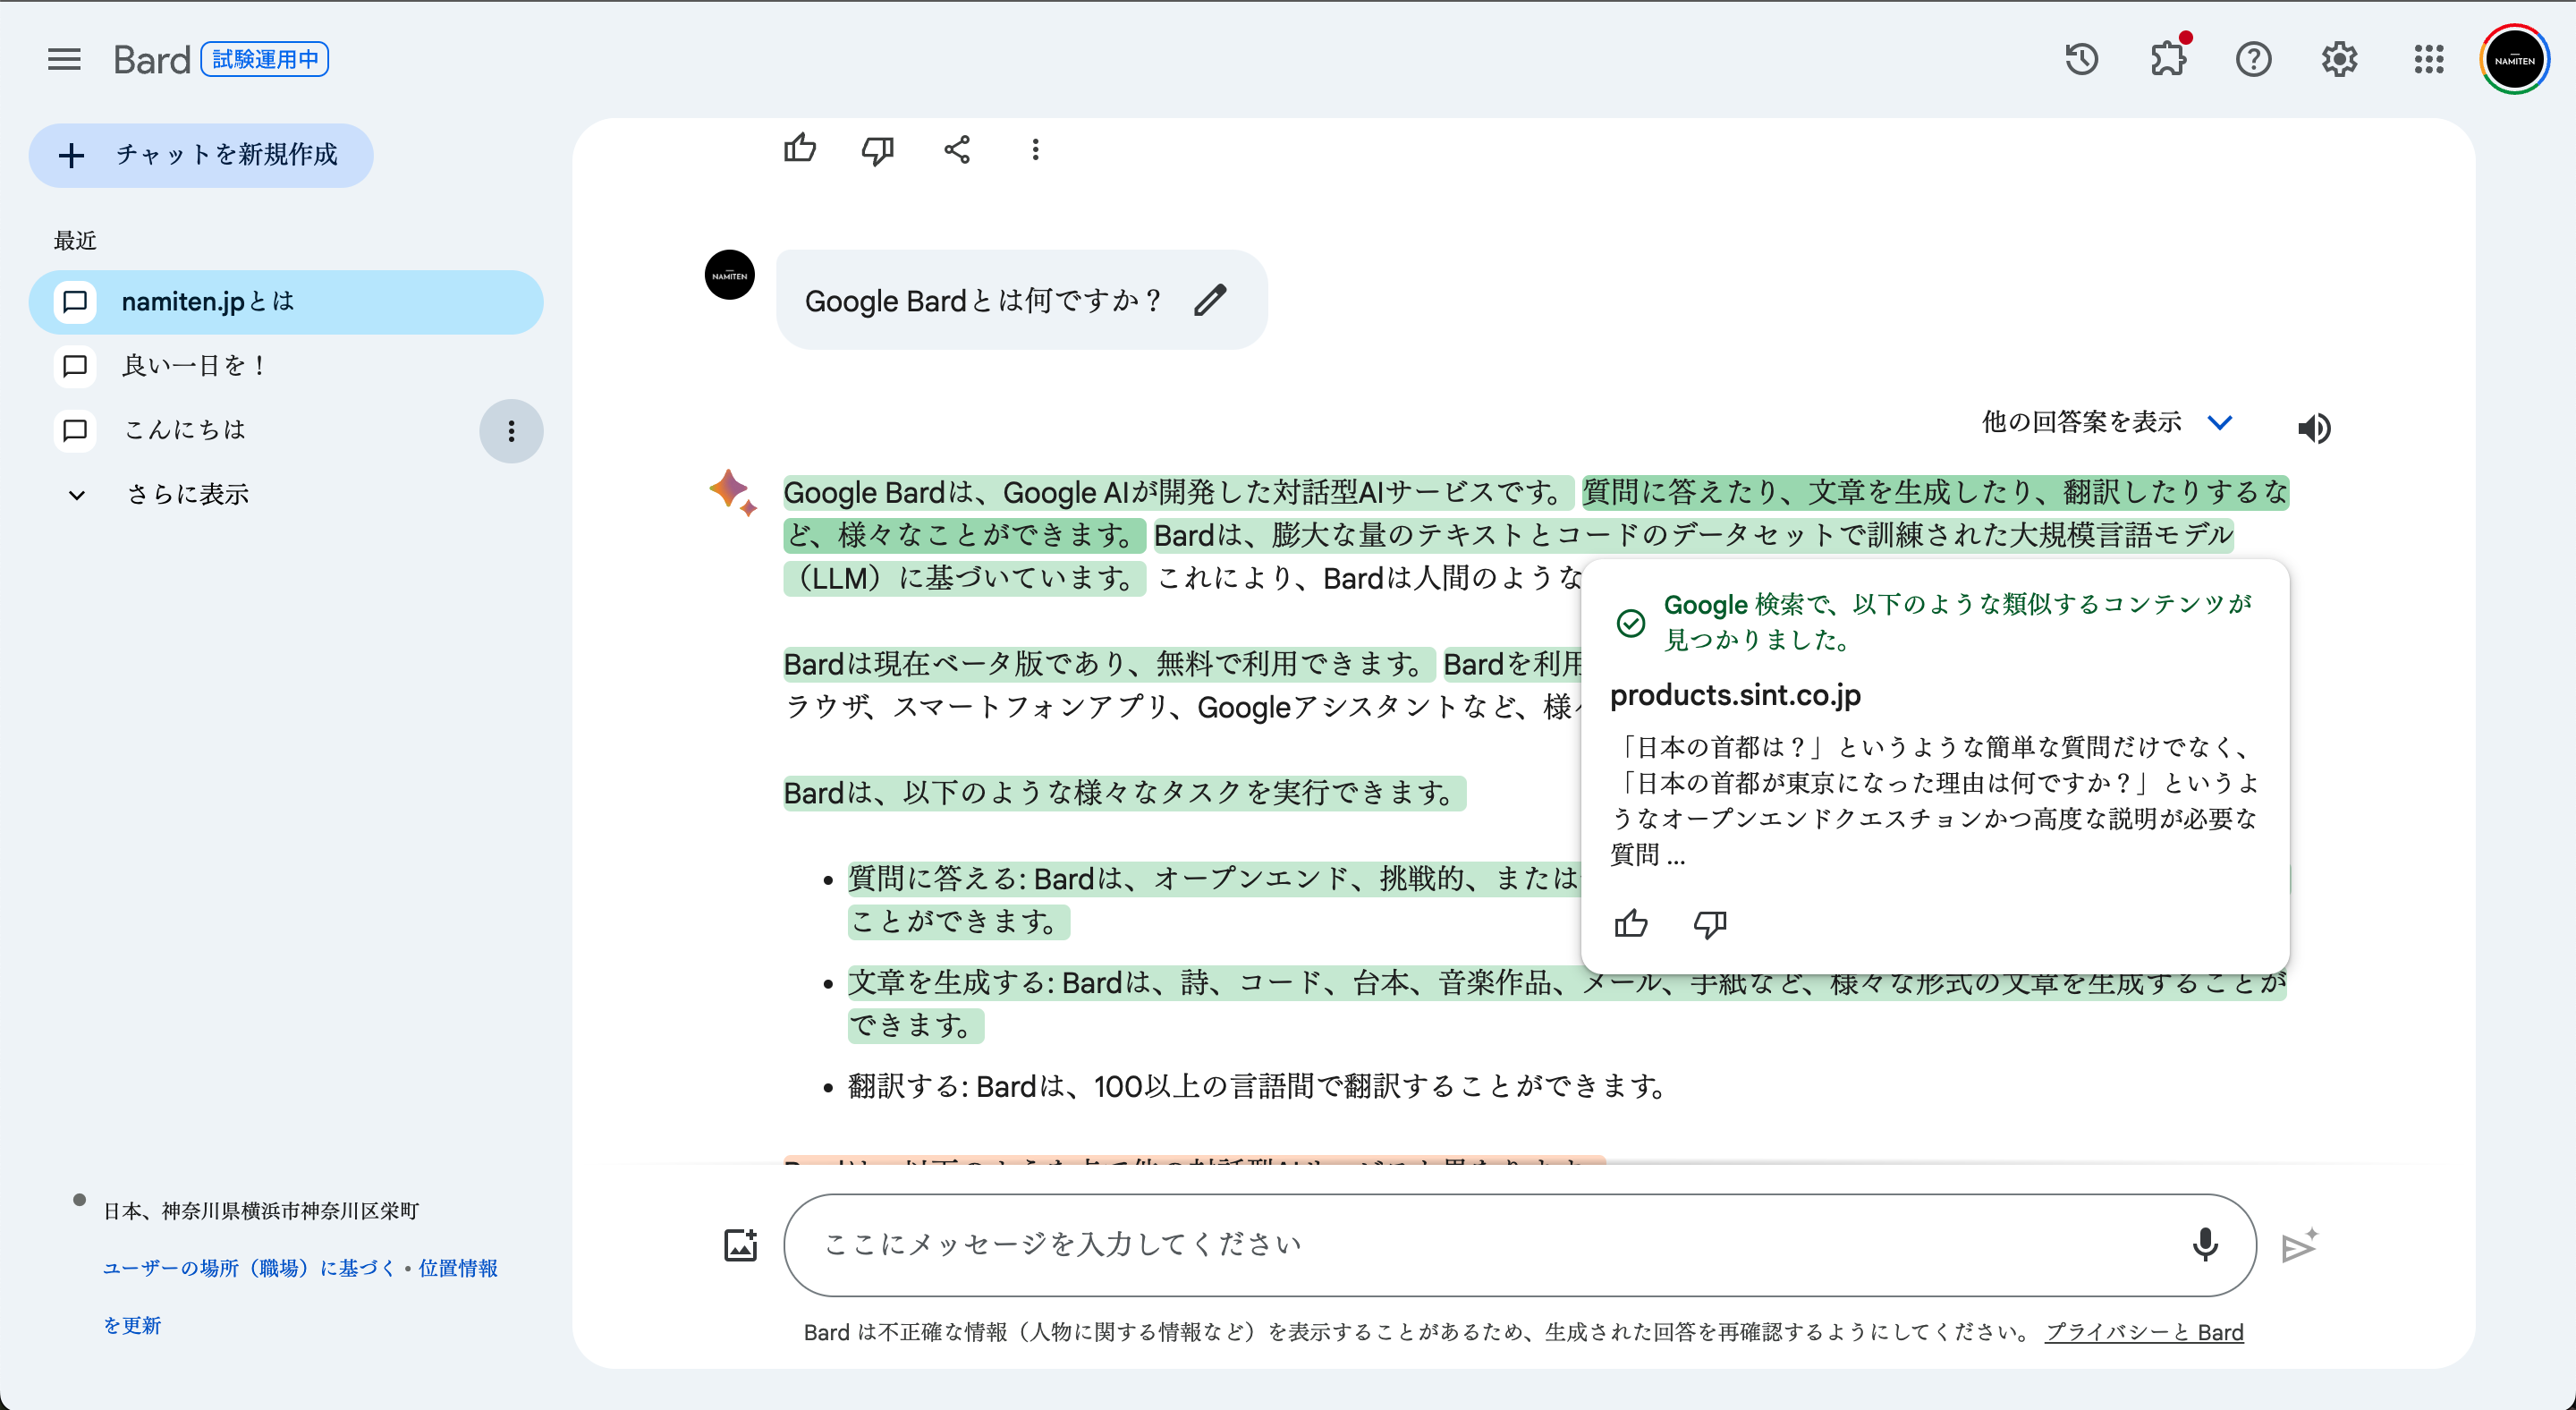This screenshot has width=2576, height=1410.
Task: Open the Google apps grid
Action: 2428,59
